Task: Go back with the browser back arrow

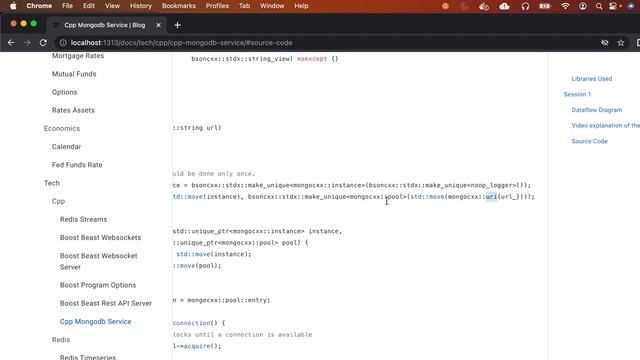Action: point(11,42)
